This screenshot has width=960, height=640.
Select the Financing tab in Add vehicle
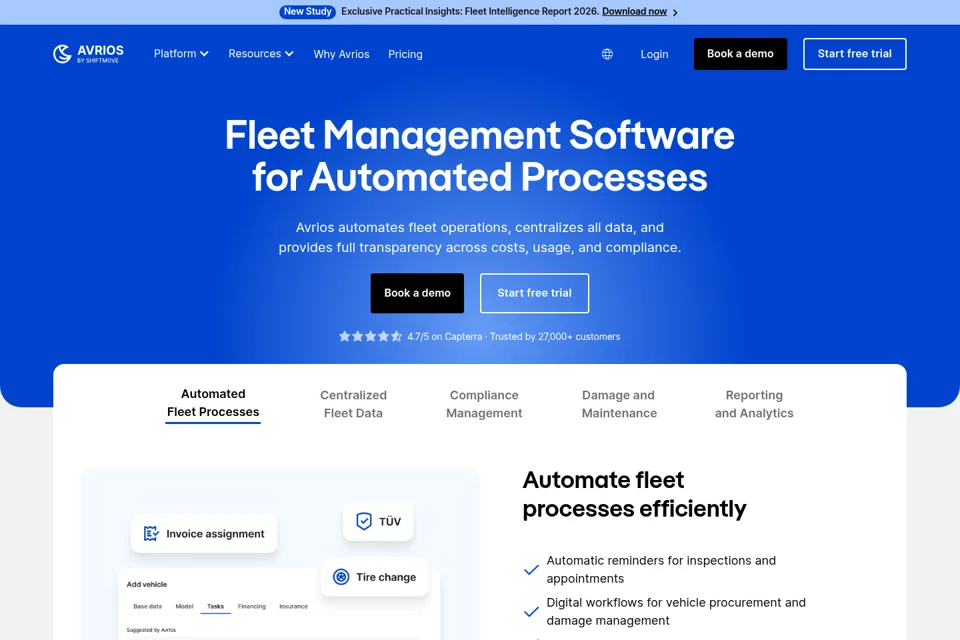tap(252, 606)
